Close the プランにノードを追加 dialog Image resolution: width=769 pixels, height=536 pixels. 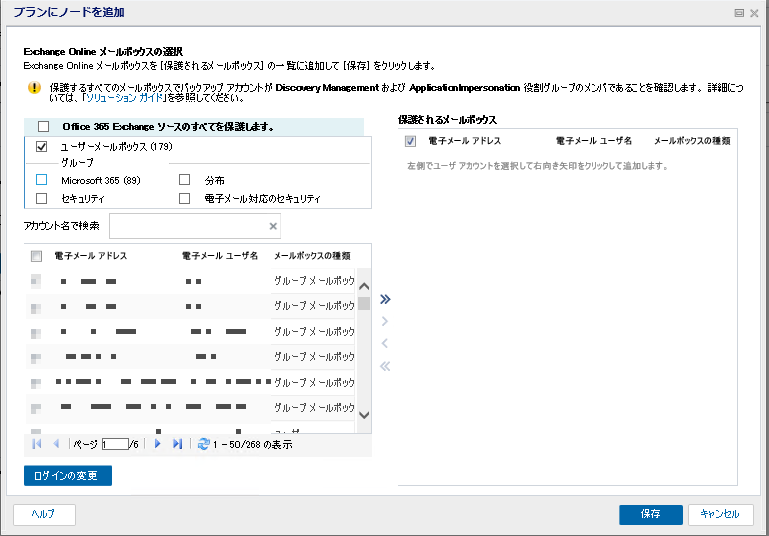coord(754,13)
